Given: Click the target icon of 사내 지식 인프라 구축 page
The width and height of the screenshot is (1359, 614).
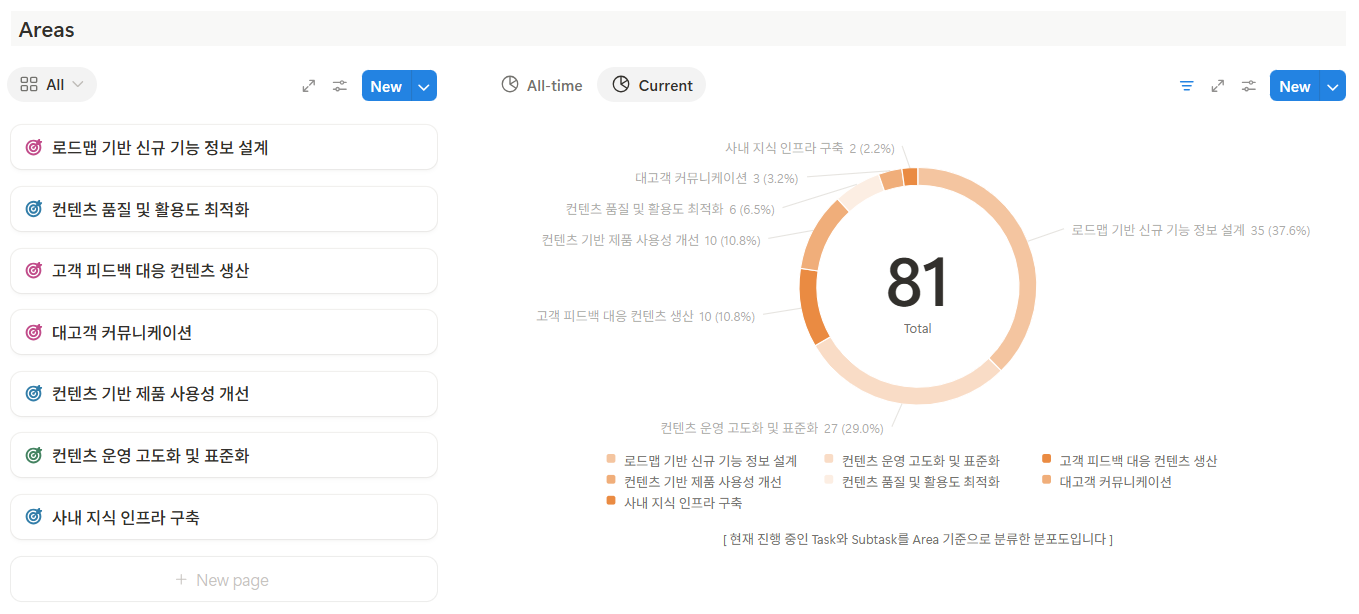Looking at the screenshot, I should point(33,517).
